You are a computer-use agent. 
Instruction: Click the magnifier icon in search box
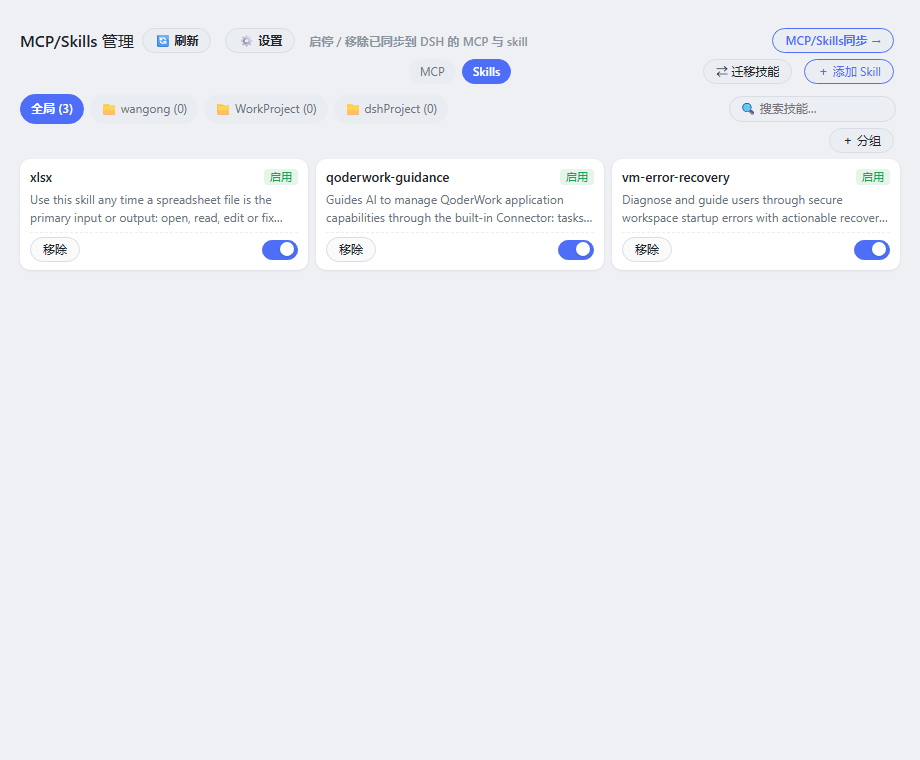748,109
